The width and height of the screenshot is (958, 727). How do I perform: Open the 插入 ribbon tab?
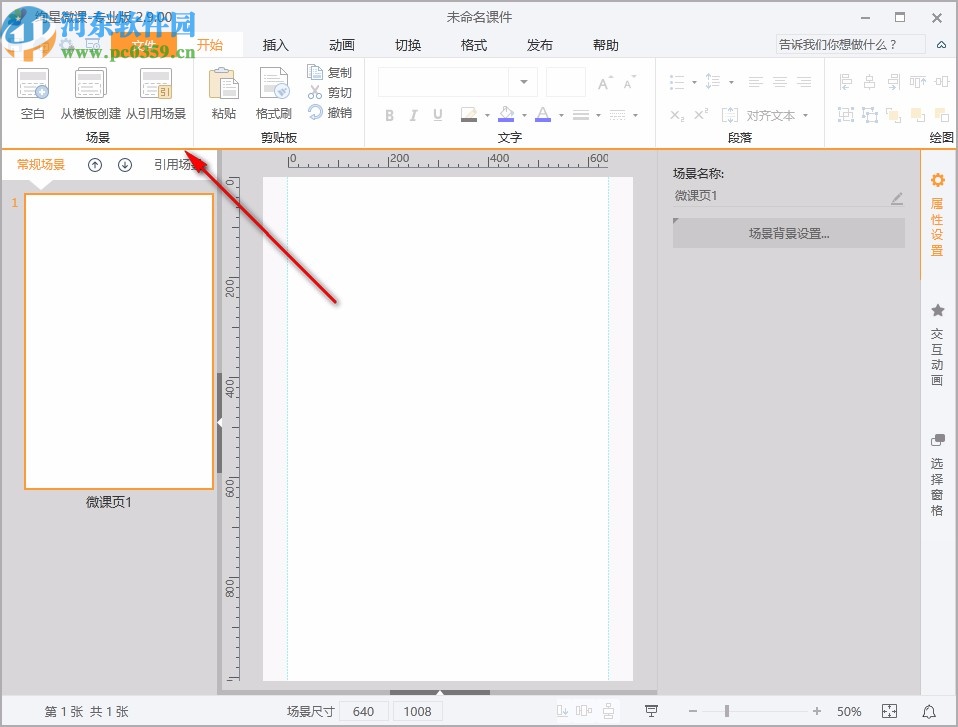275,45
